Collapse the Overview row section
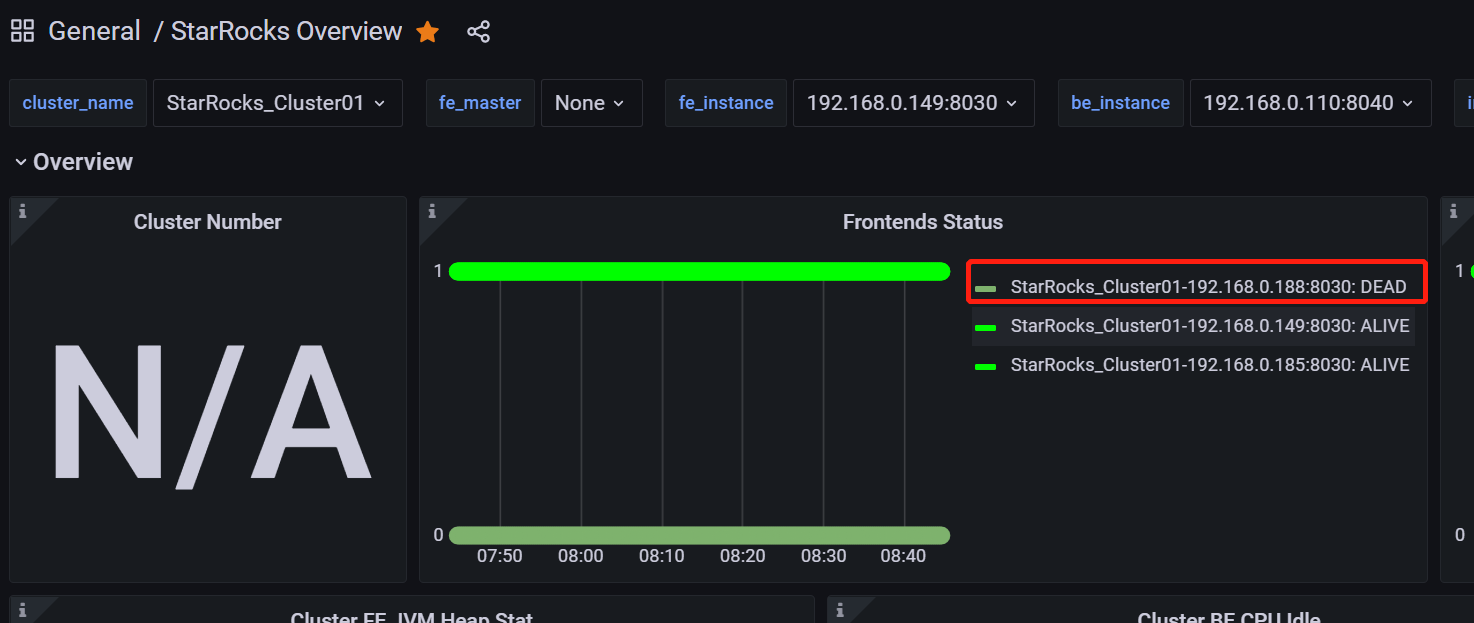The image size is (1474, 623). pos(73,162)
